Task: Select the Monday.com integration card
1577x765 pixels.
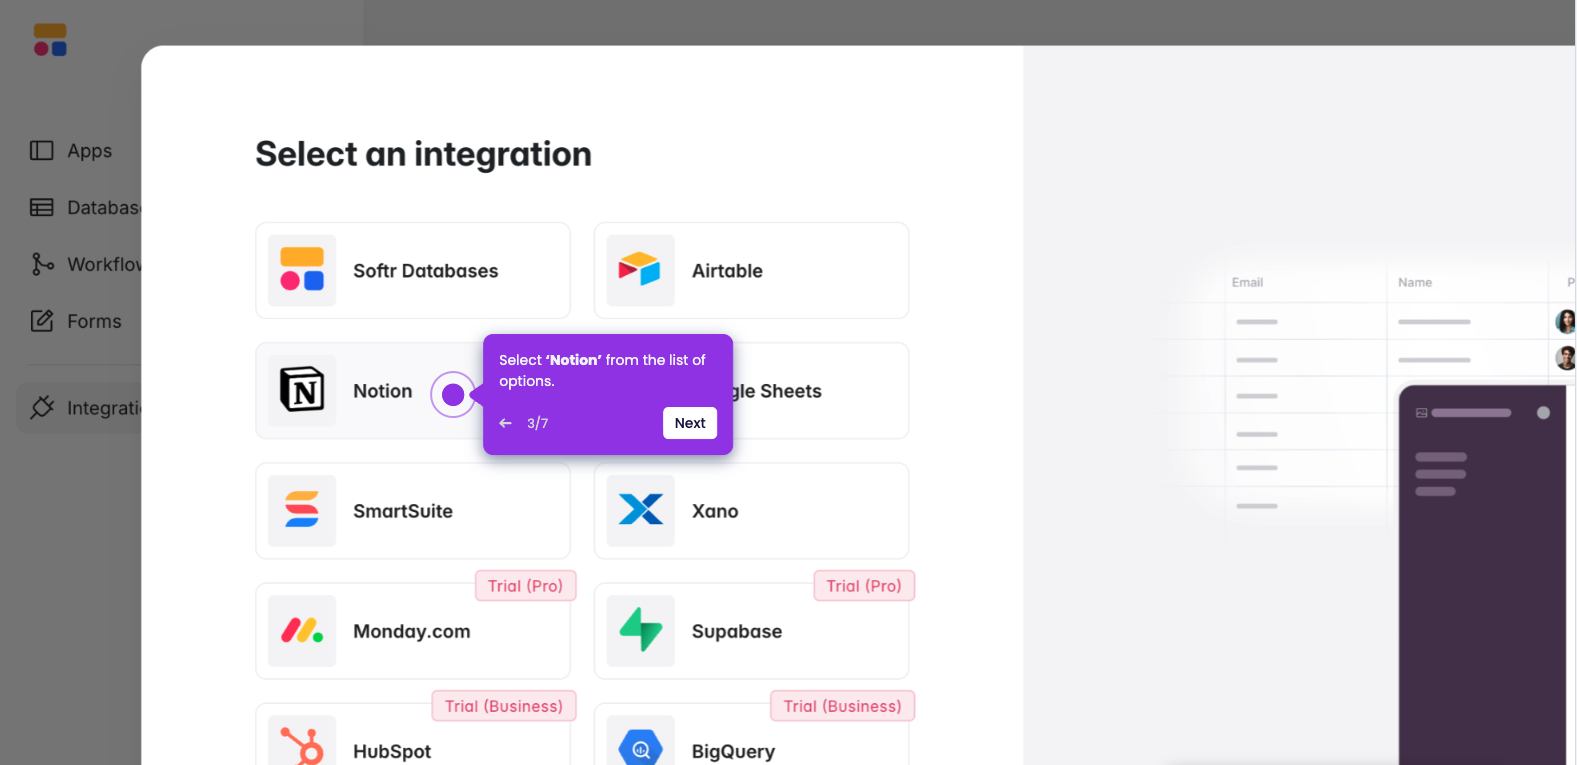Action: pyautogui.click(x=413, y=631)
